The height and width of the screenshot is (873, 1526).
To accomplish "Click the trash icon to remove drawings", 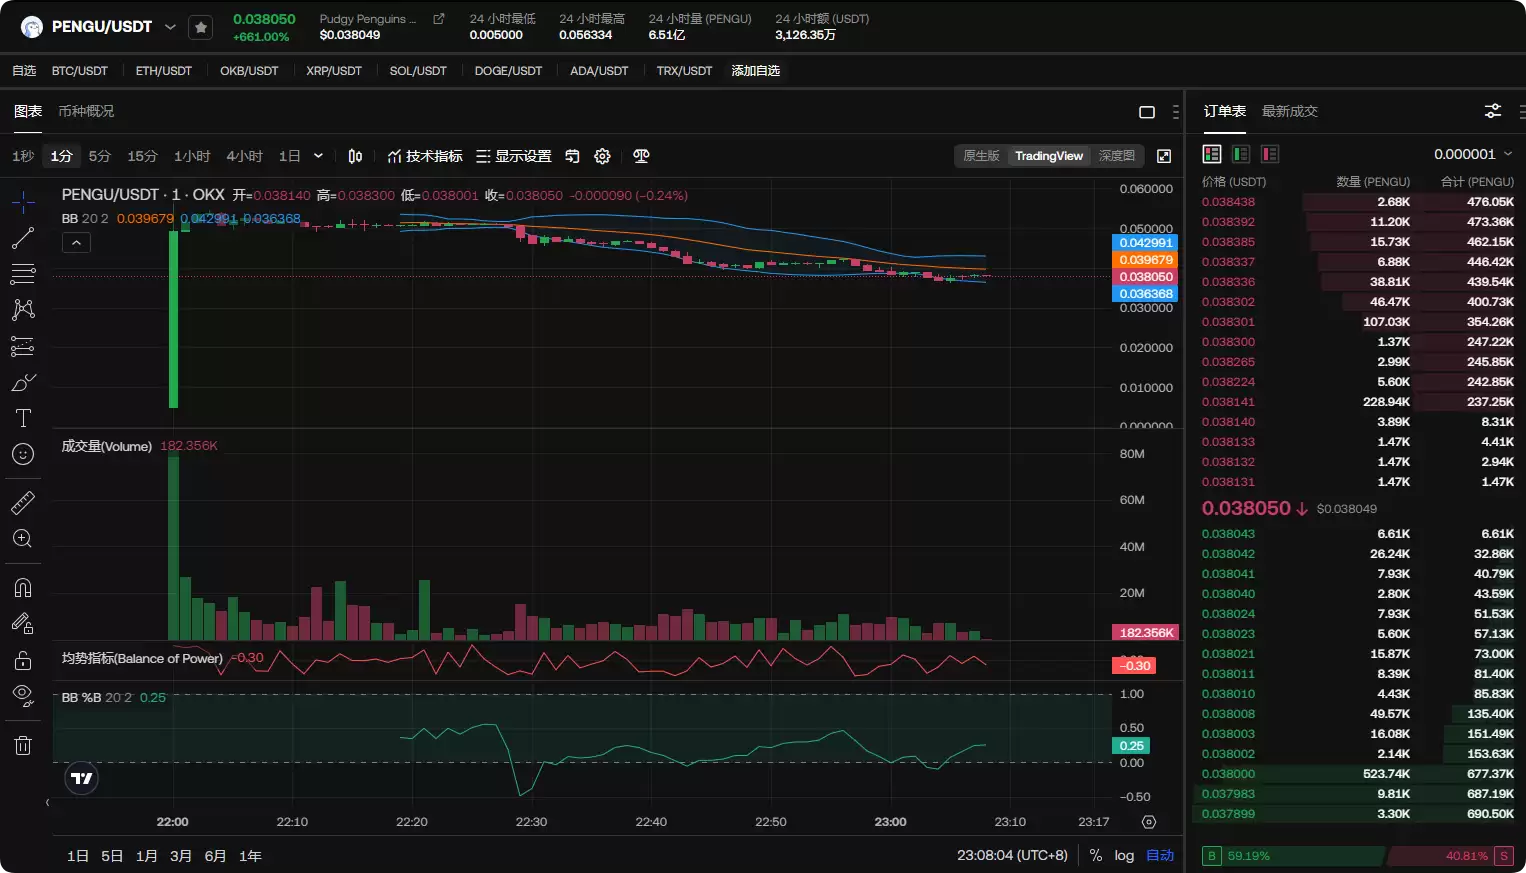I will 23,745.
